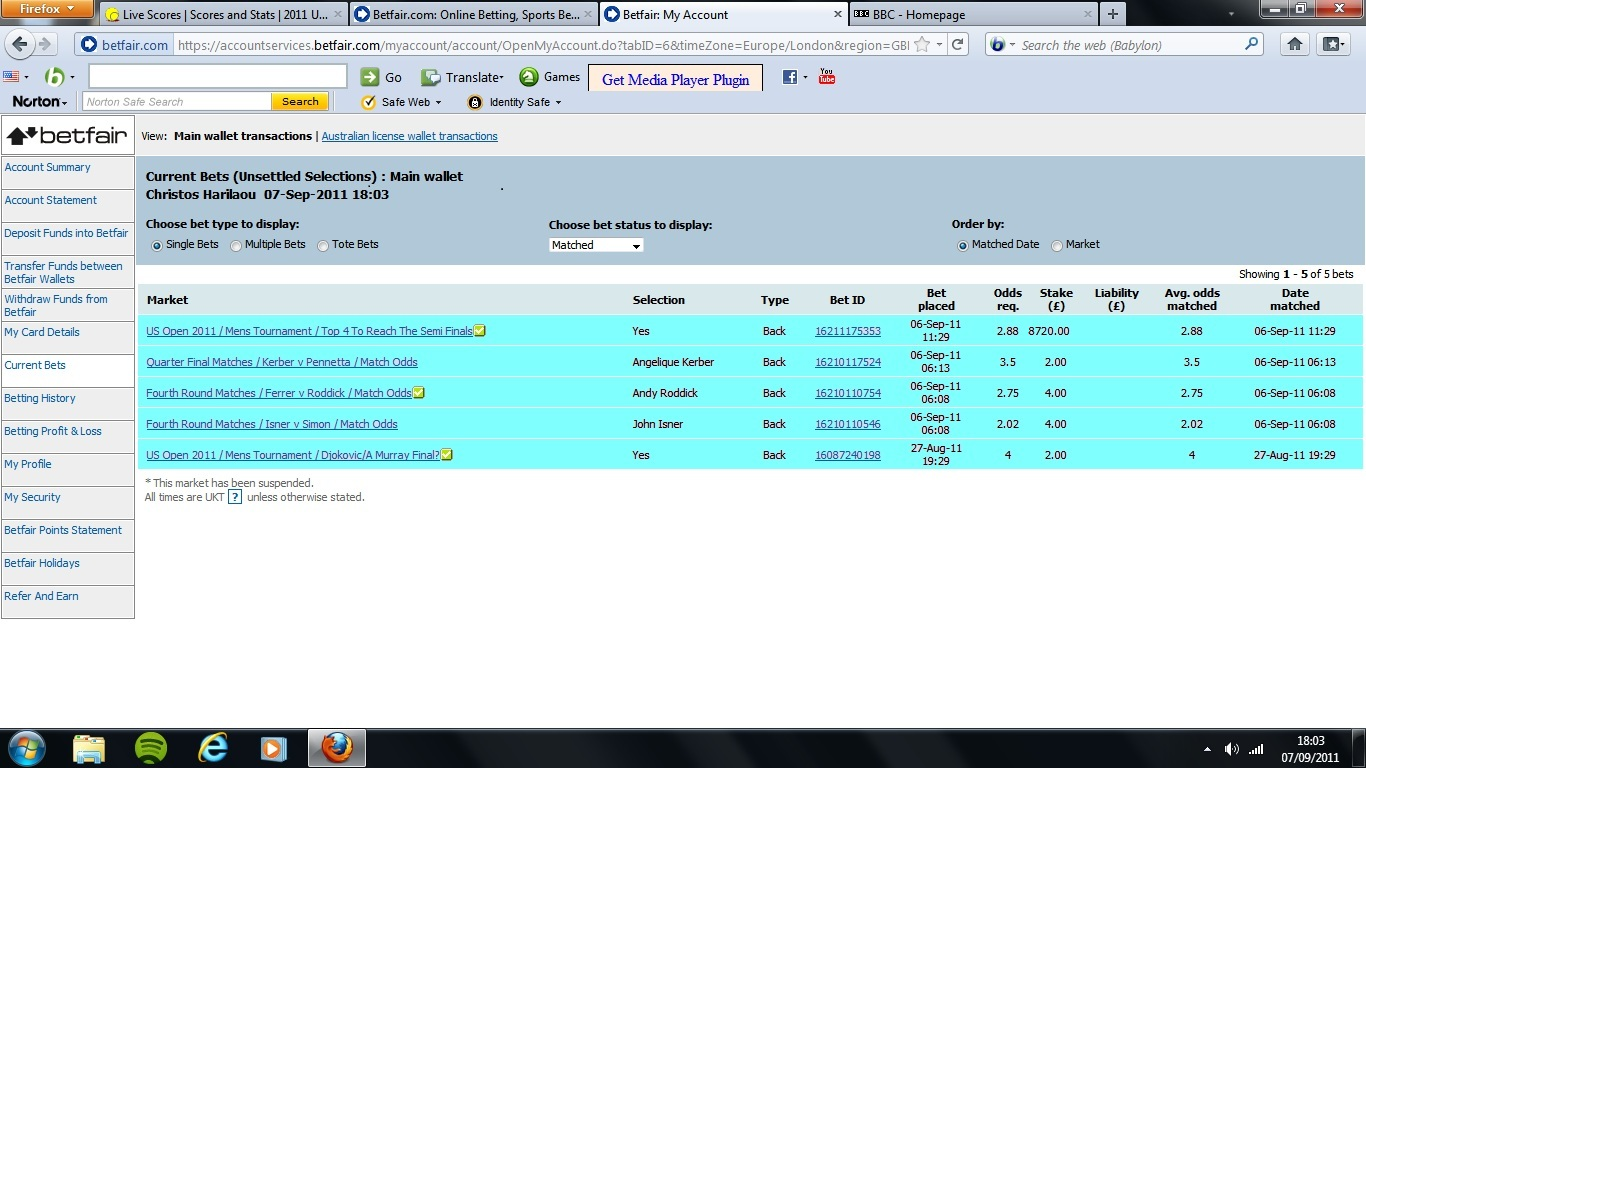Click the Facebook icon in the toolbar
The width and height of the screenshot is (1600, 1200).
tap(789, 77)
